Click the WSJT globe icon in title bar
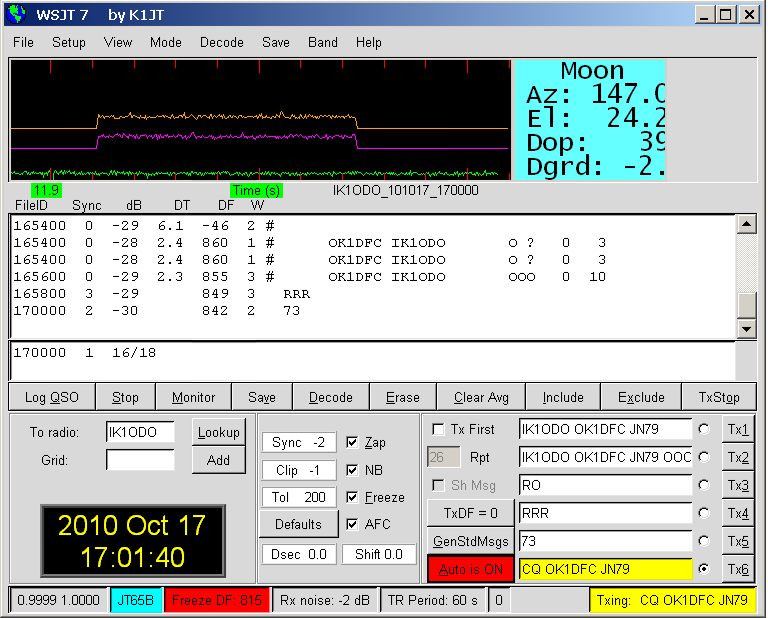The image size is (768, 618). pyautogui.click(x=16, y=14)
